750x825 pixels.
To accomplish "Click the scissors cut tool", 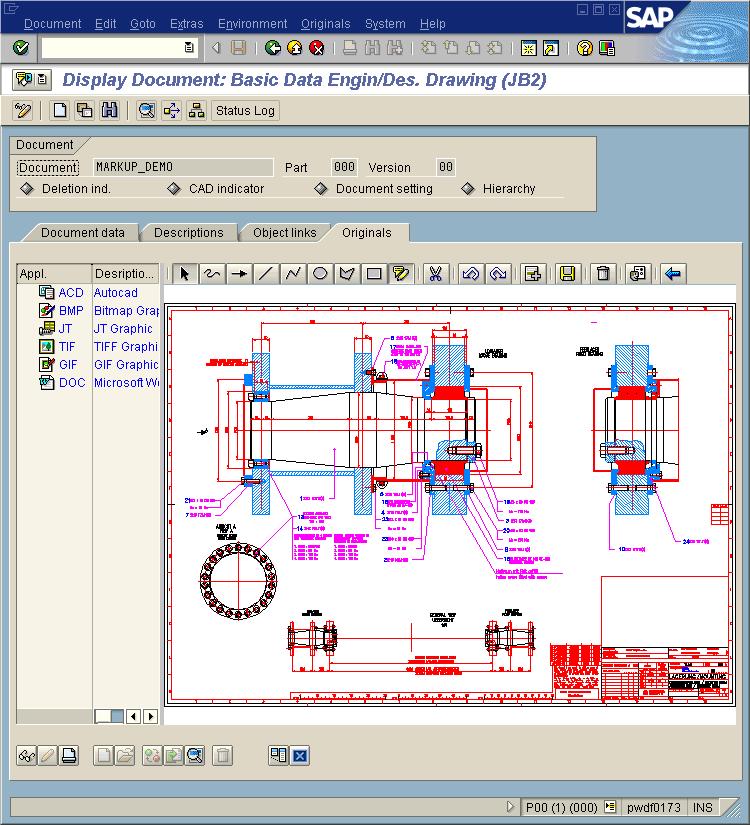I will coord(435,274).
